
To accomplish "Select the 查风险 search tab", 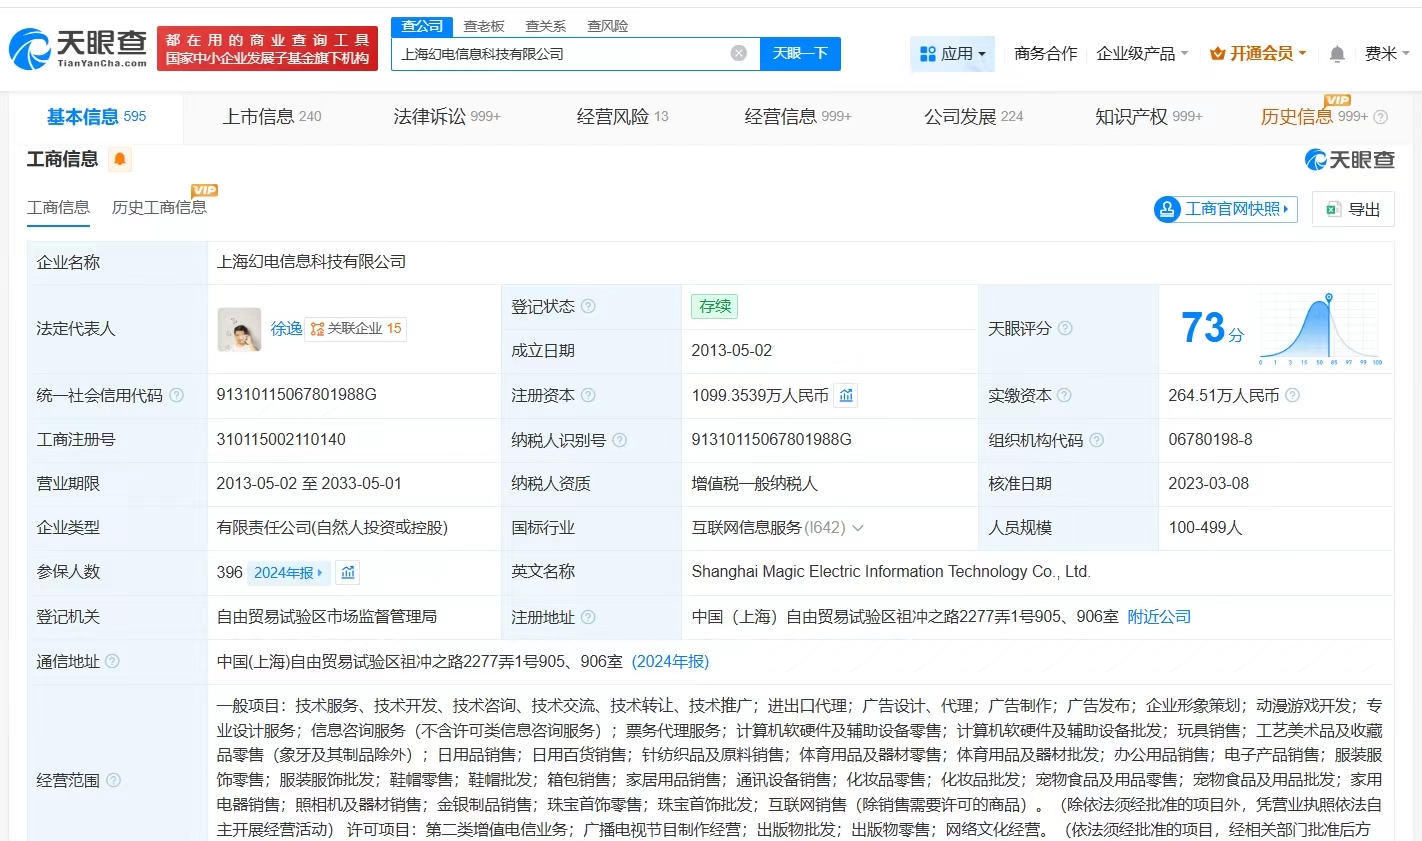I will point(608,26).
